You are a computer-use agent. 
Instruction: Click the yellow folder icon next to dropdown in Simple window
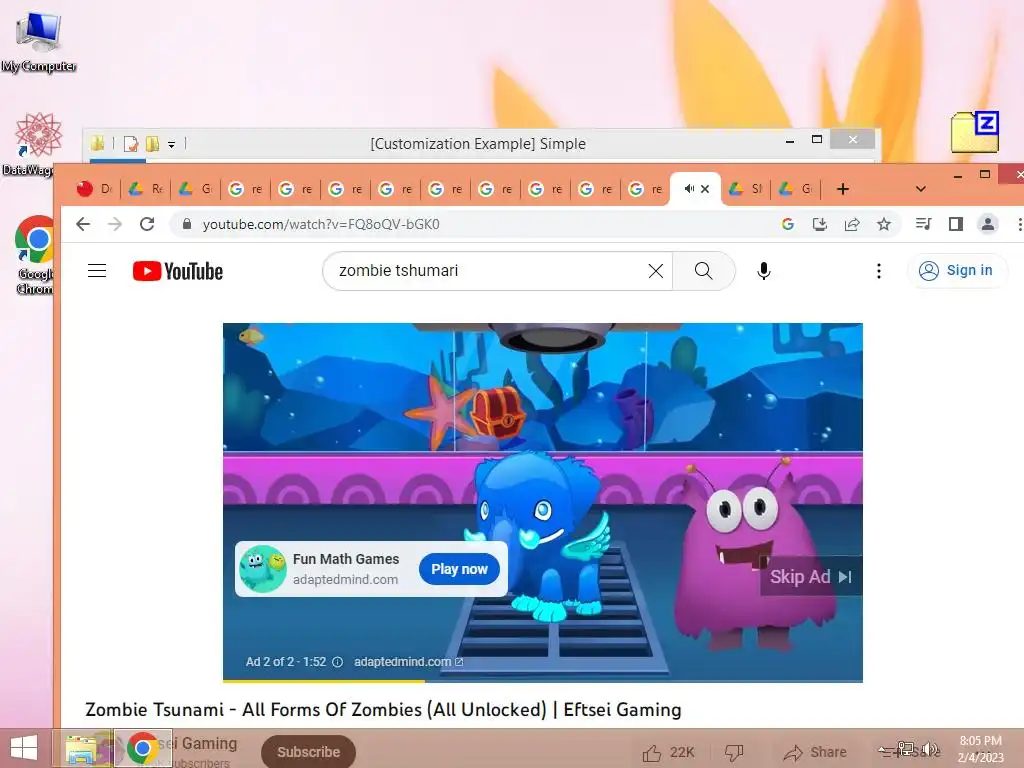point(152,144)
